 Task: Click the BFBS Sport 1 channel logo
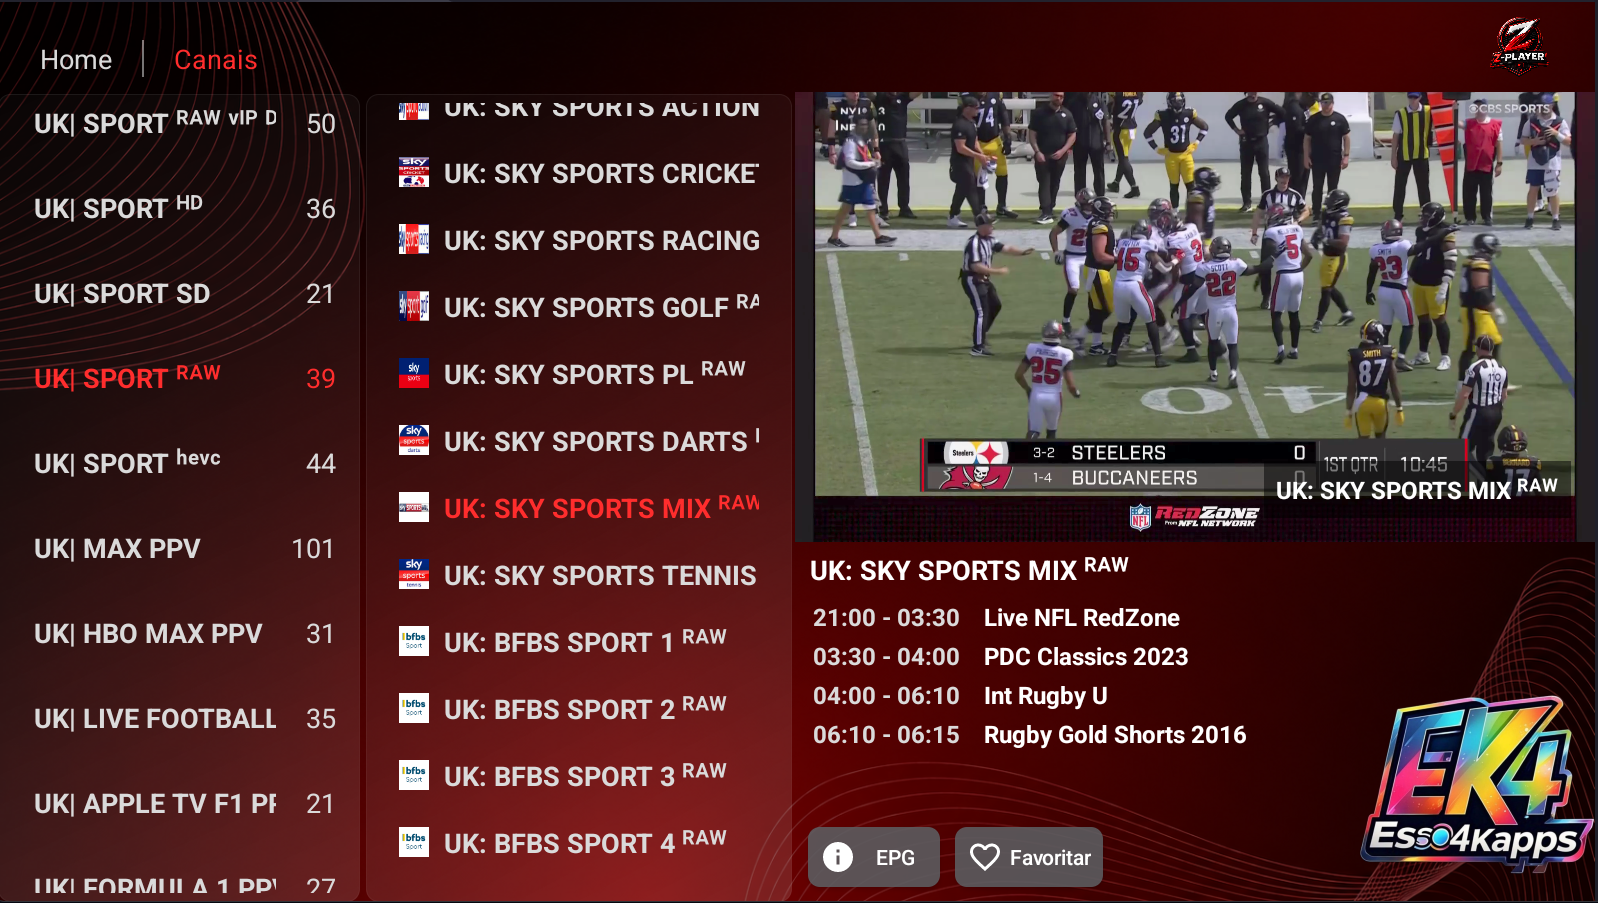point(414,642)
